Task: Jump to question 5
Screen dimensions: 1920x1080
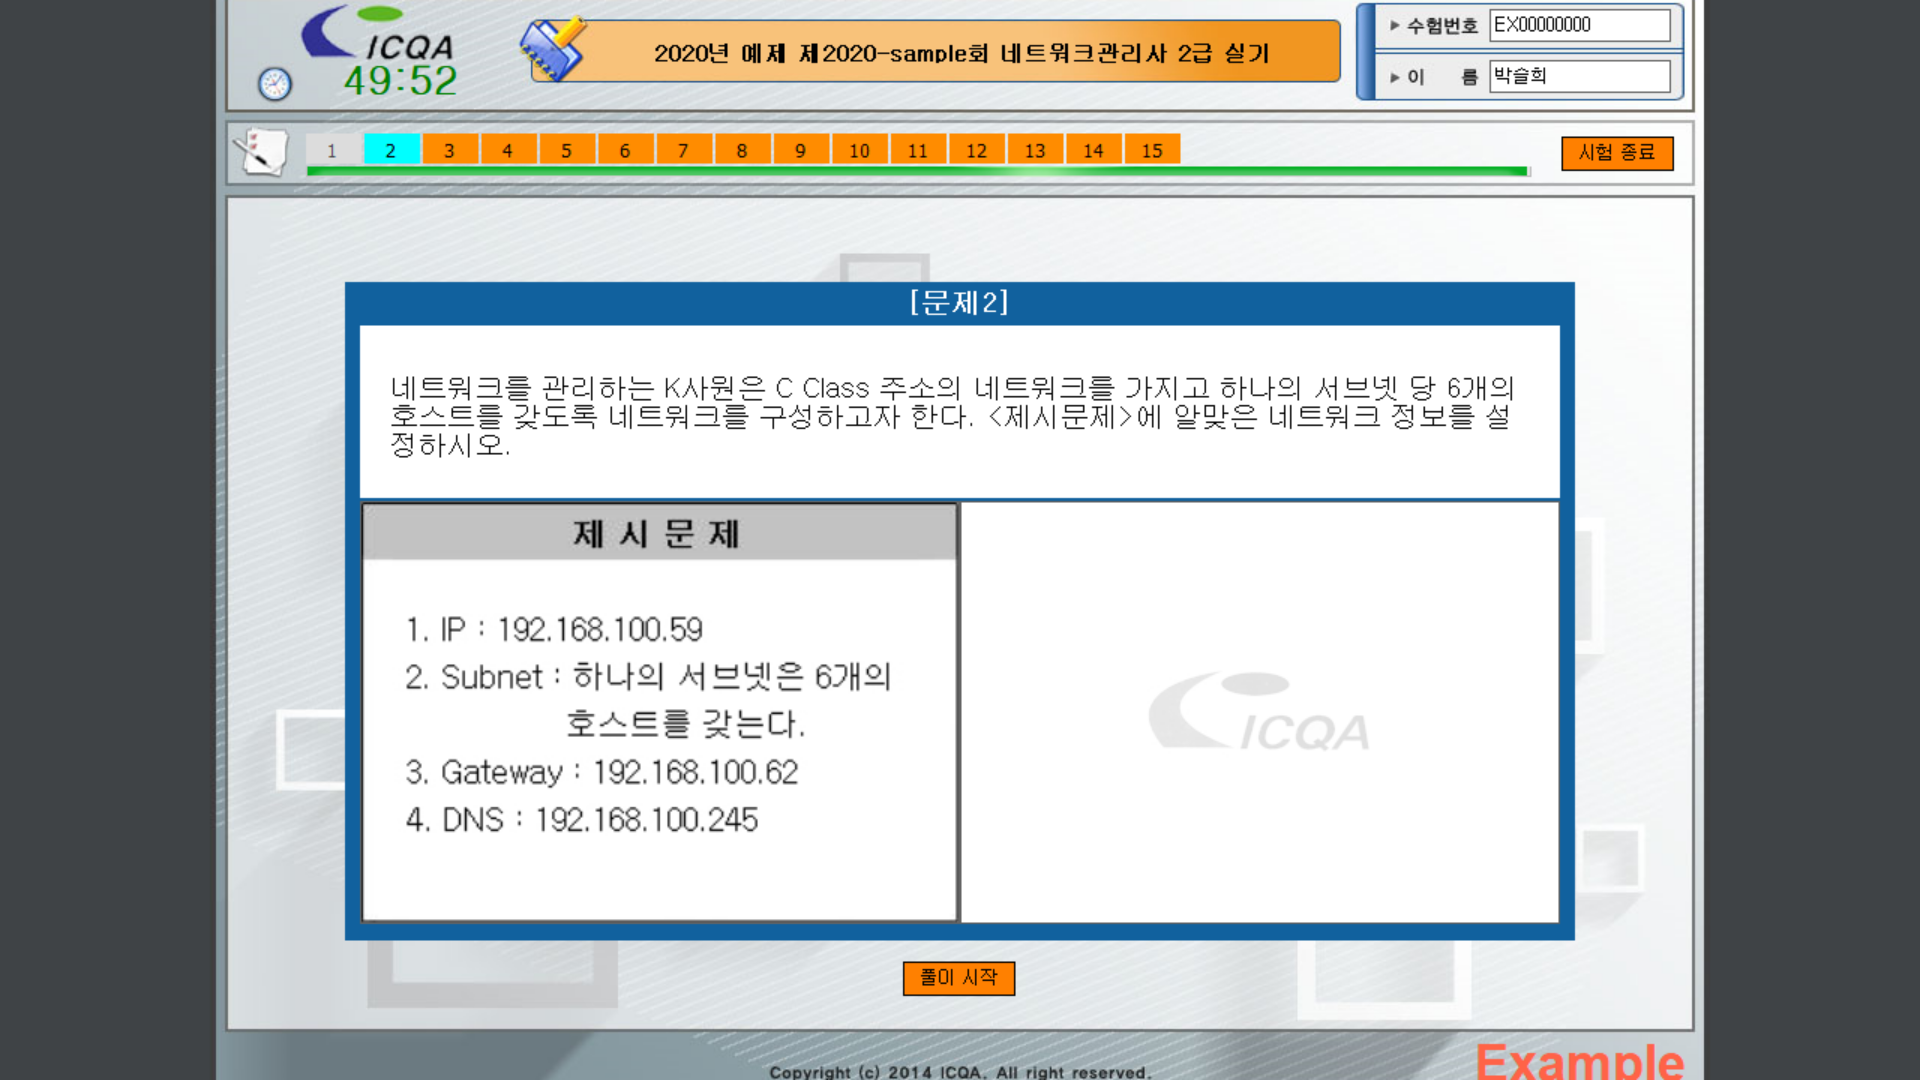Action: tap(566, 150)
